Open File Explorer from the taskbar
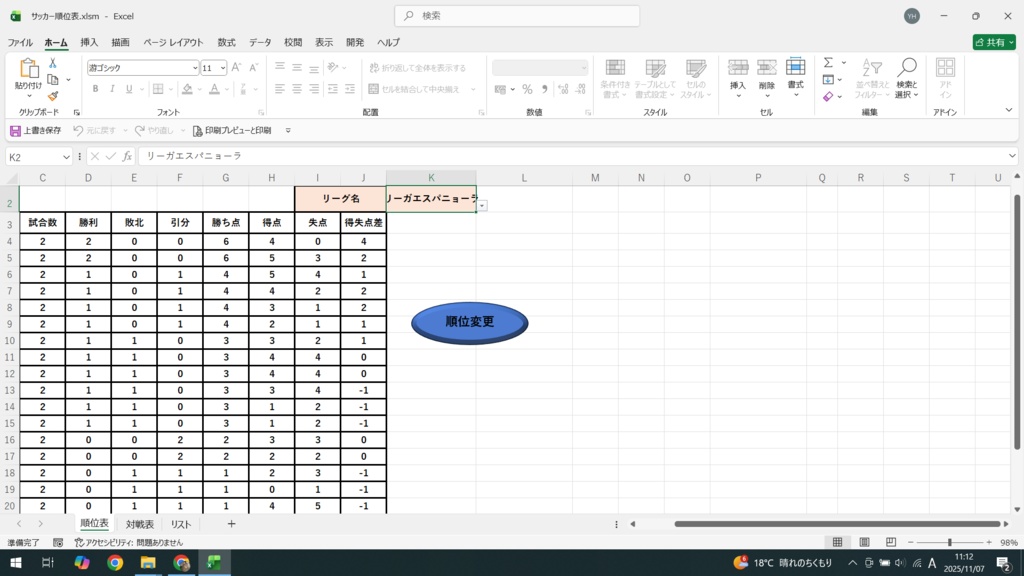This screenshot has width=1024, height=576. pyautogui.click(x=148, y=563)
